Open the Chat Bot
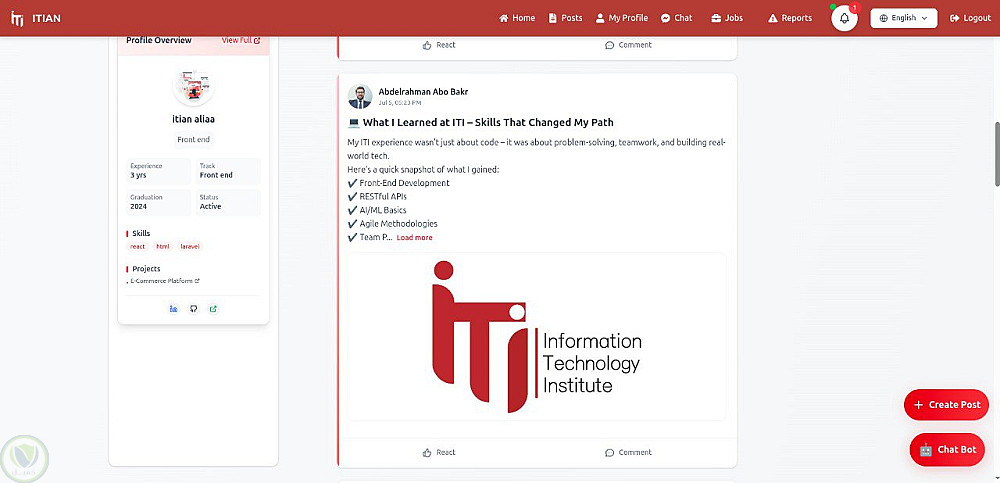 [x=947, y=450]
